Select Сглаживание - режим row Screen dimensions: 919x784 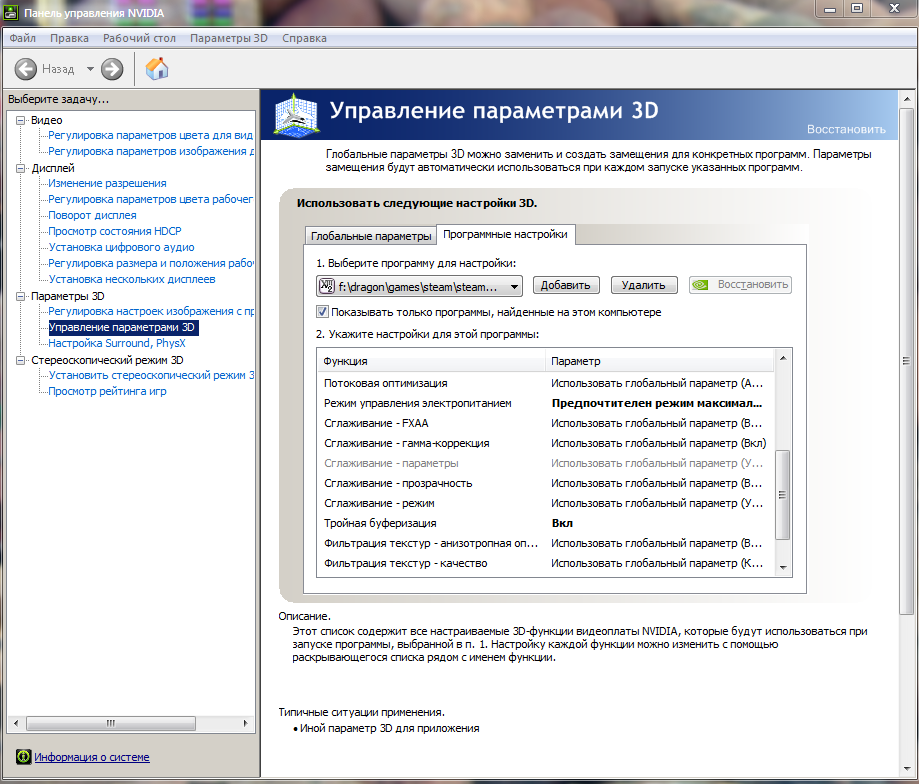[x=545, y=503]
